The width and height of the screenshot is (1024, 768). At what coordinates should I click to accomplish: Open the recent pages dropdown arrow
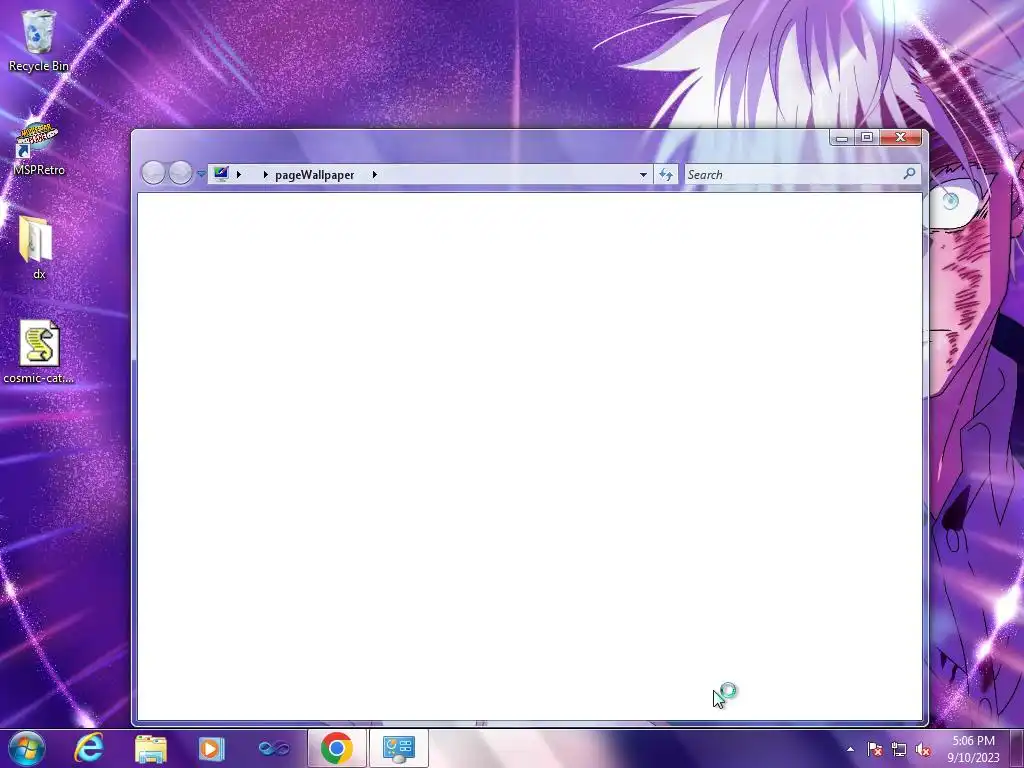click(201, 174)
